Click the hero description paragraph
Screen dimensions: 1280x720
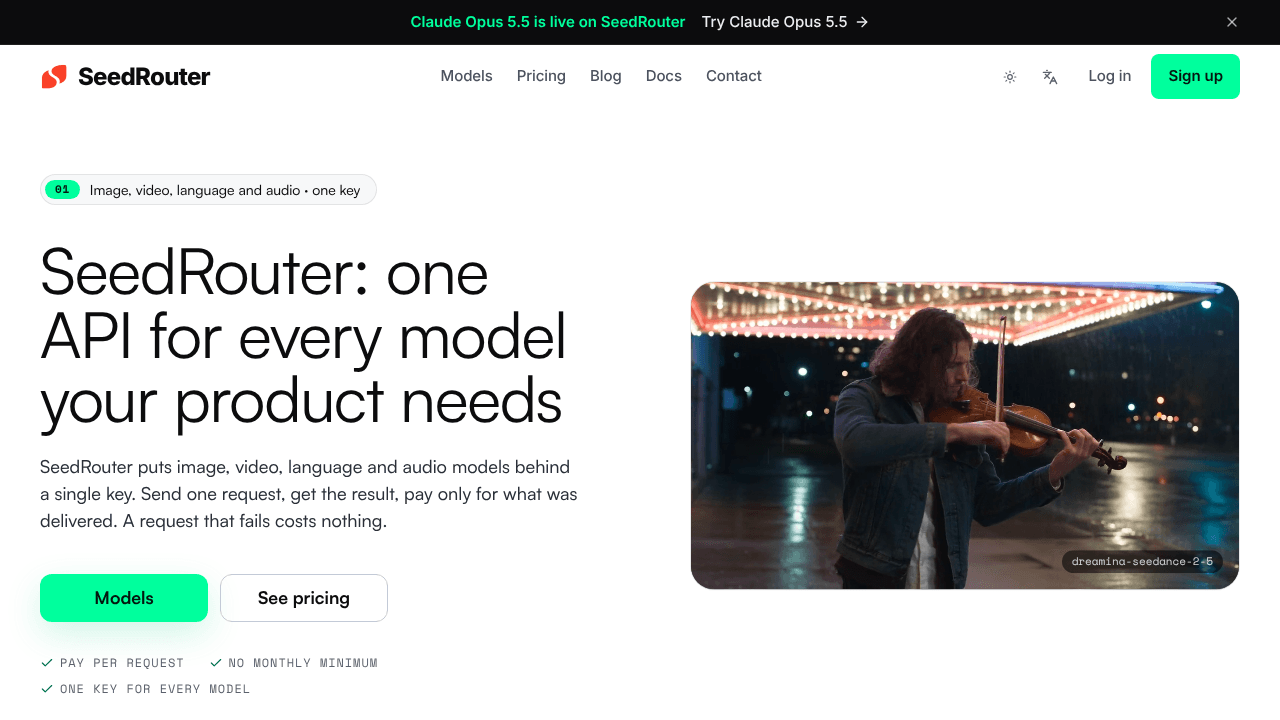tap(309, 494)
